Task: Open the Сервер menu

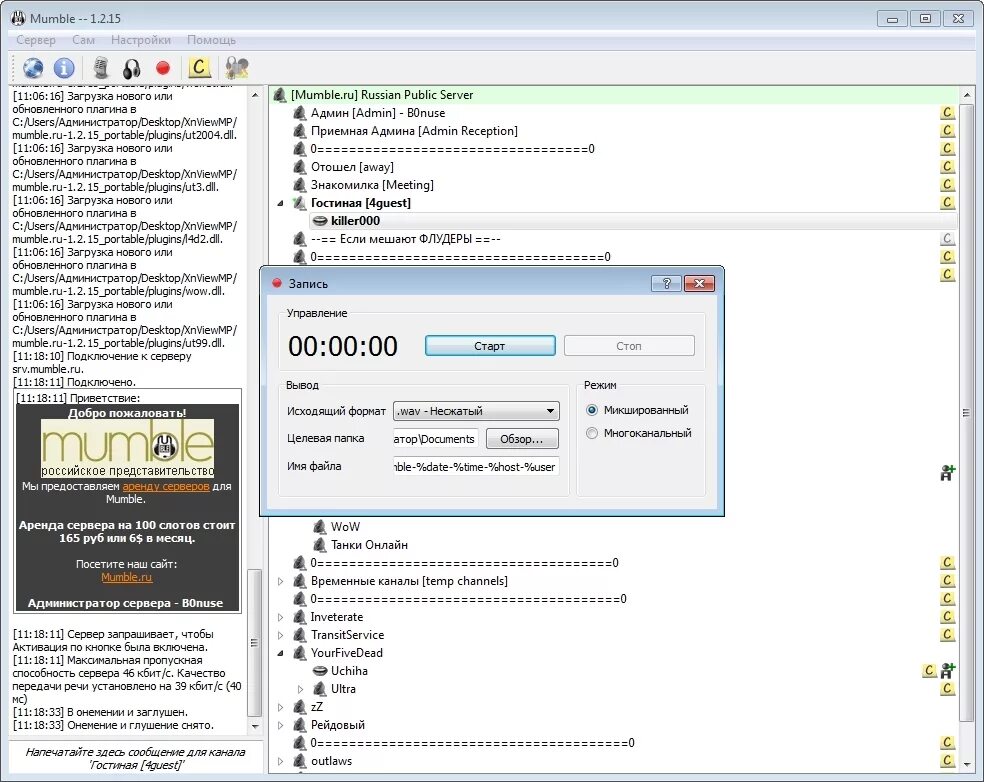Action: click(36, 40)
